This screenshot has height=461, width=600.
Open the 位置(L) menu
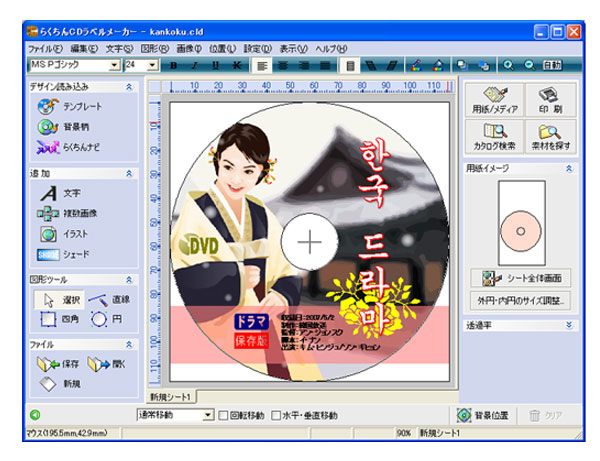222,49
